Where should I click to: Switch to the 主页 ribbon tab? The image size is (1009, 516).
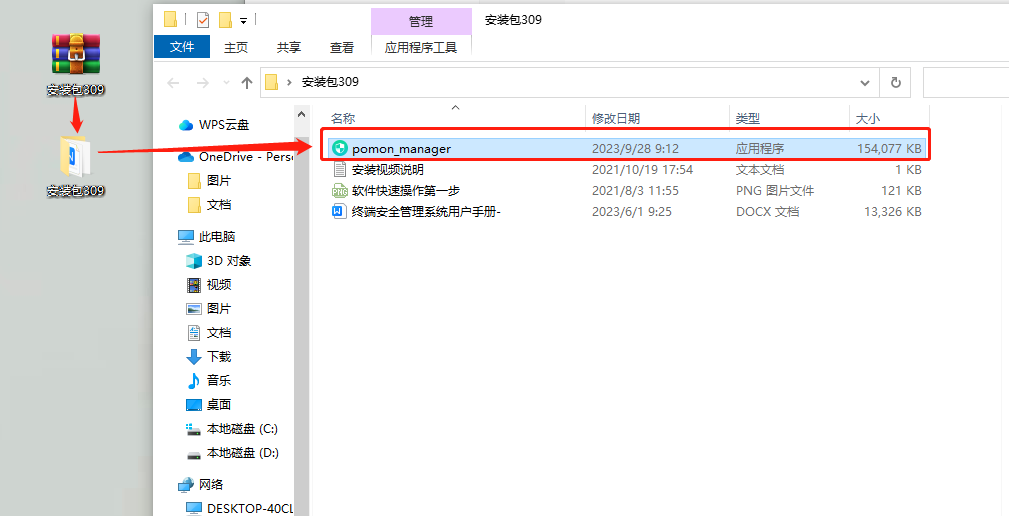pos(236,47)
